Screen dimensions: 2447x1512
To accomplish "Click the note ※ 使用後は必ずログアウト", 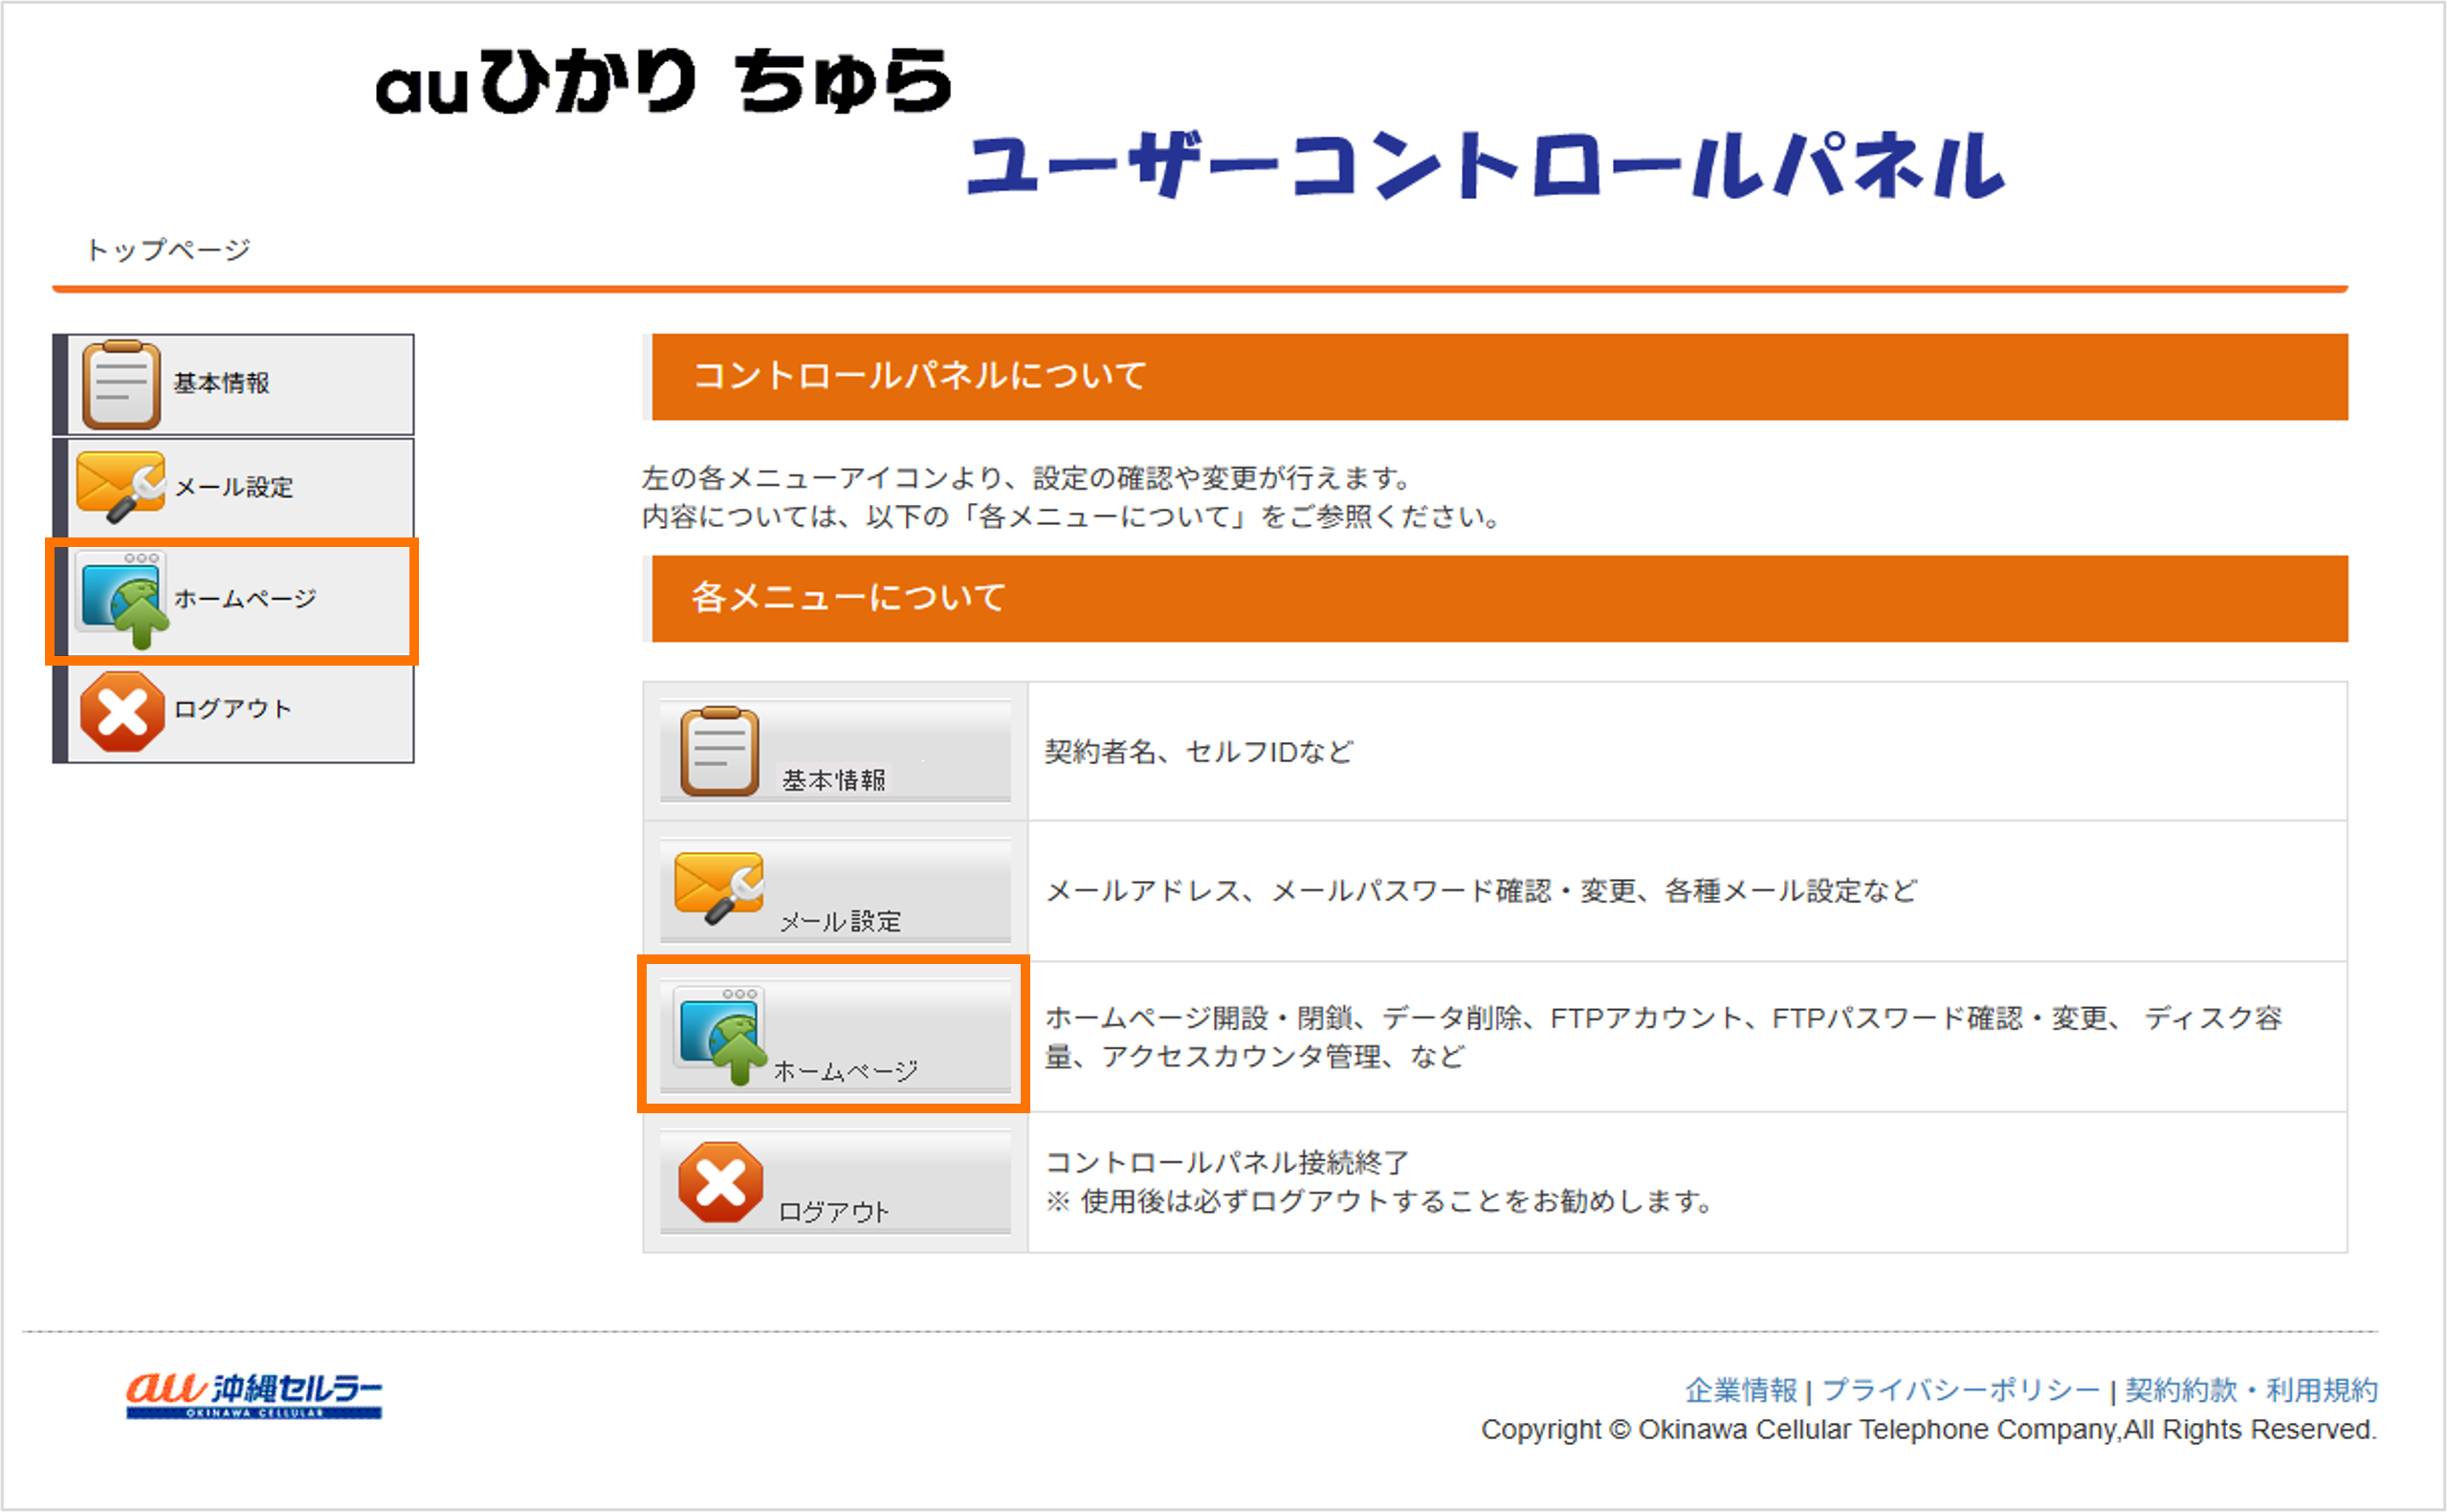I will pos(1381,1201).
